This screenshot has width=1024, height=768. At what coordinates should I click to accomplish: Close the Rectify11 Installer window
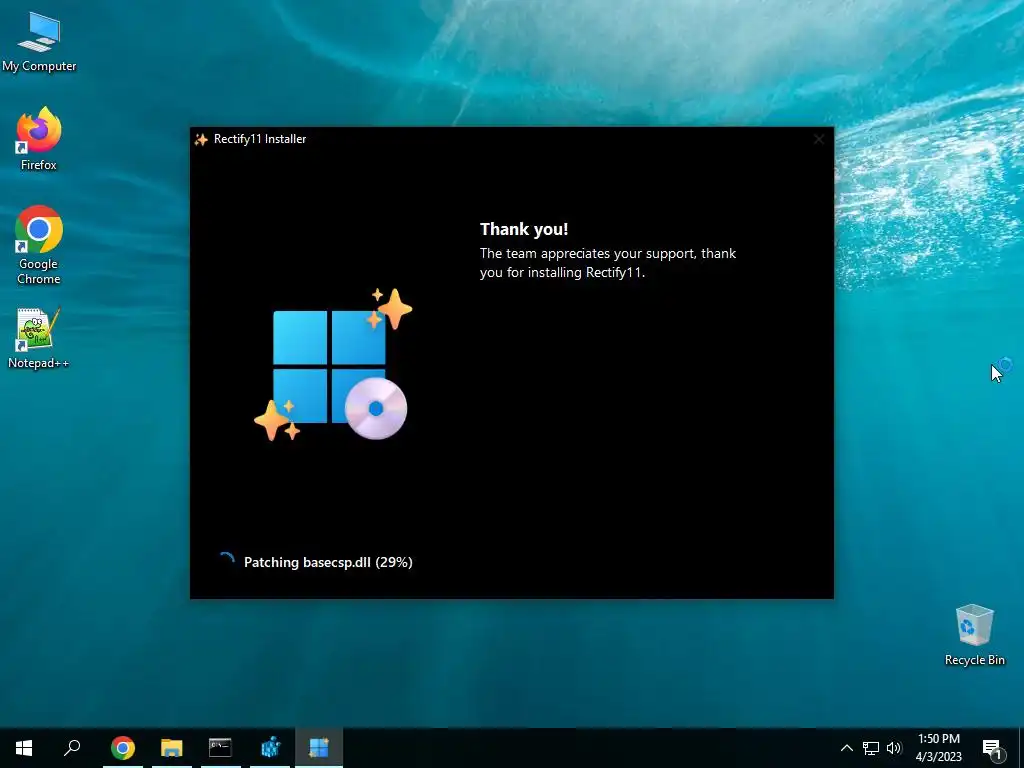pyautogui.click(x=819, y=139)
